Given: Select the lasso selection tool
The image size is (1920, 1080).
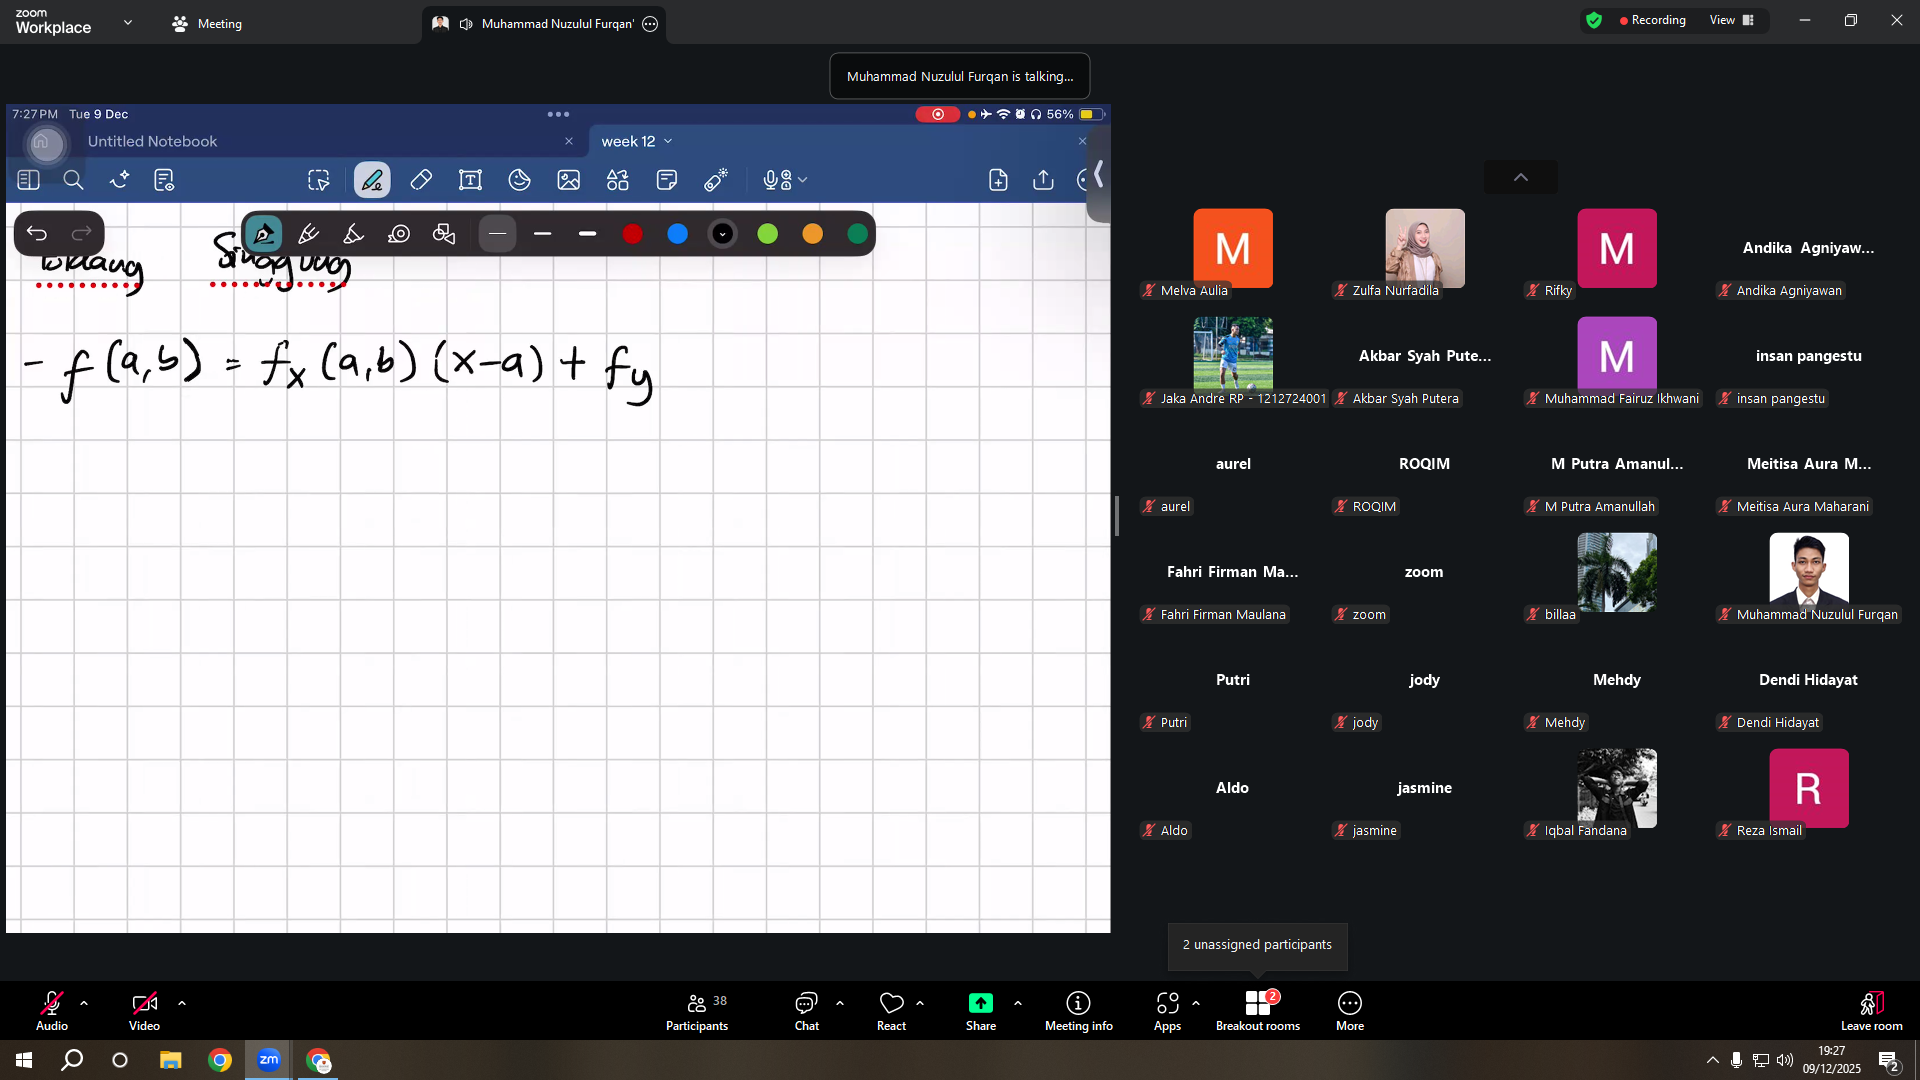Looking at the screenshot, I should (319, 180).
